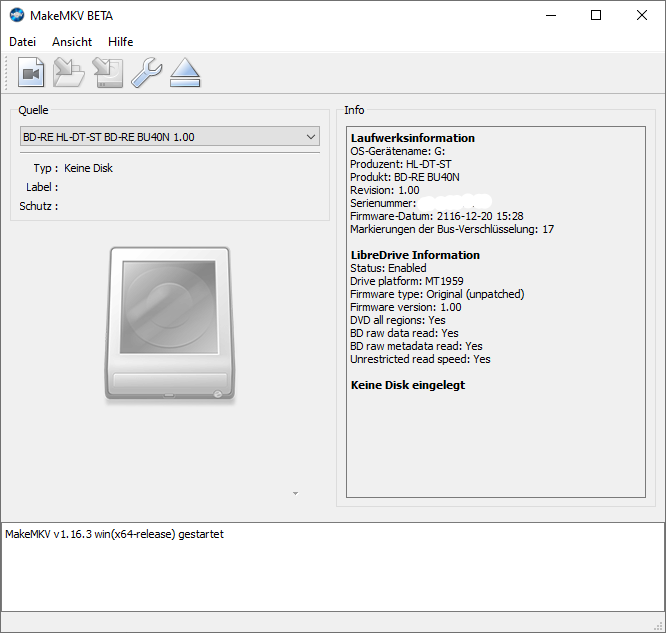Click the 'Label :' field label
Screen dimensions: 666x633
(42, 187)
